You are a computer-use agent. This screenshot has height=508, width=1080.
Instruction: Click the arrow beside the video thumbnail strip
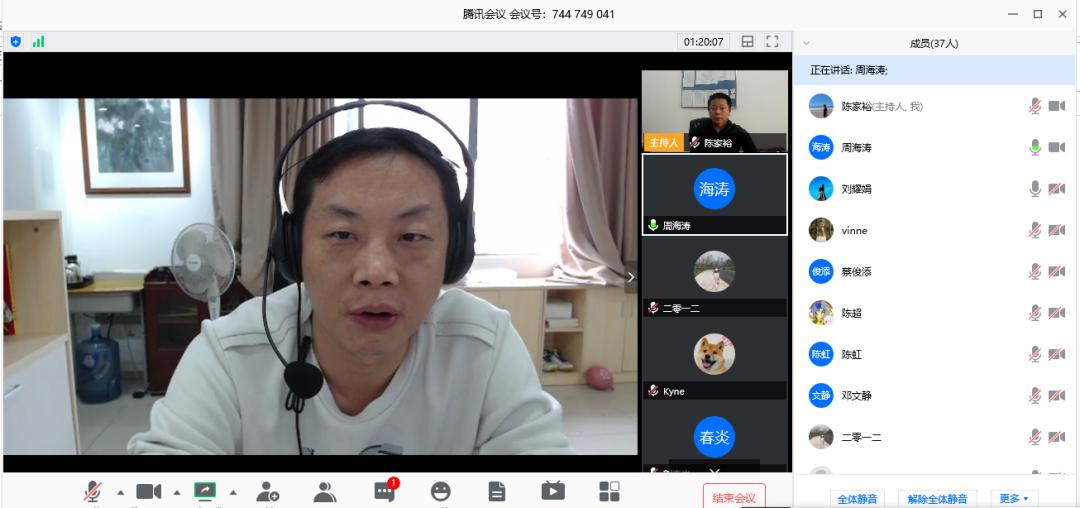pyautogui.click(x=630, y=277)
